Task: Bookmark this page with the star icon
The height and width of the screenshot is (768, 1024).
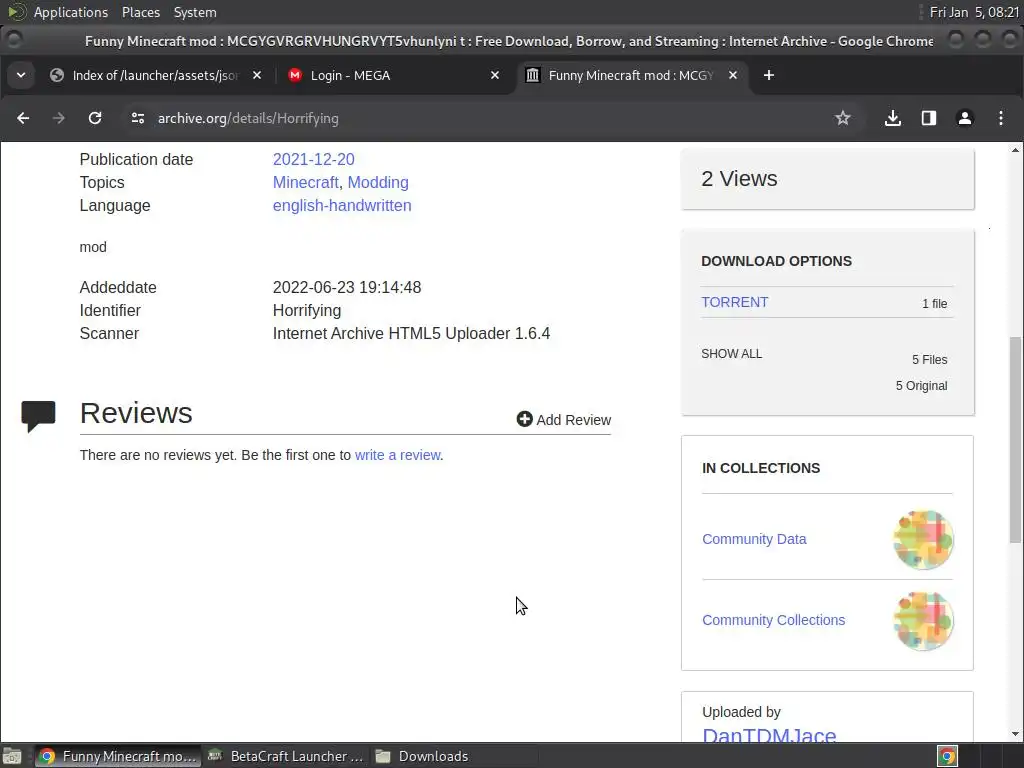Action: [842, 118]
